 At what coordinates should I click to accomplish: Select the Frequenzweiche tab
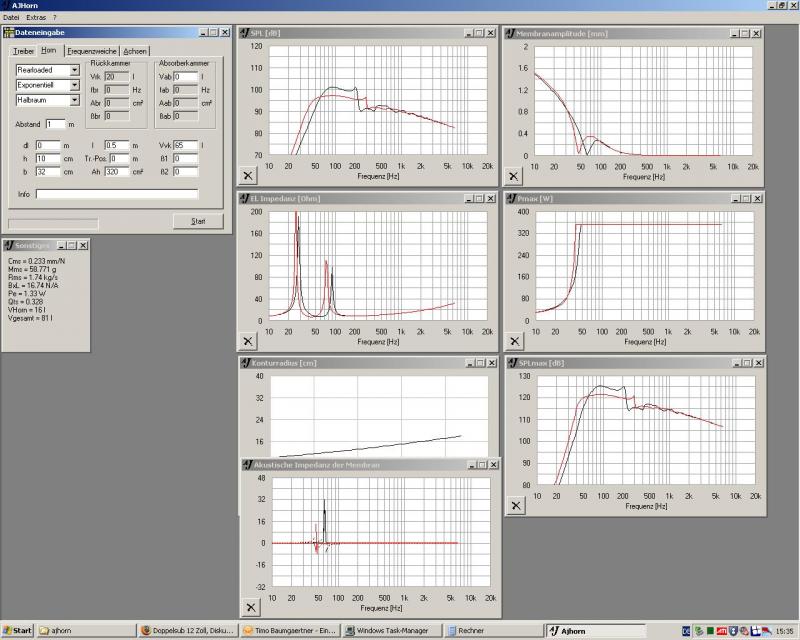pos(92,51)
